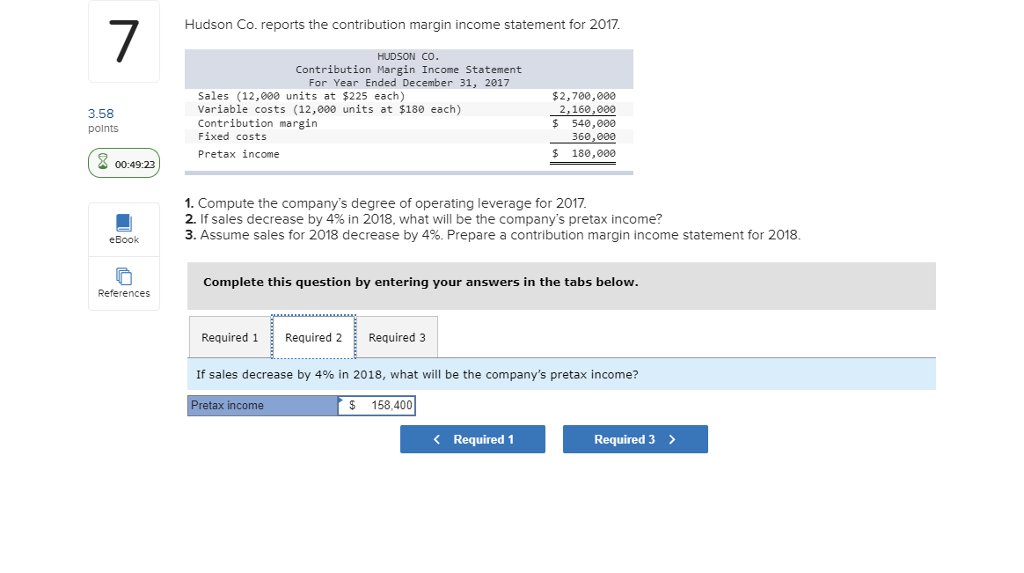Click the Contribution margin row label
Image resolution: width=1024 pixels, height=573 pixels.
(257, 123)
